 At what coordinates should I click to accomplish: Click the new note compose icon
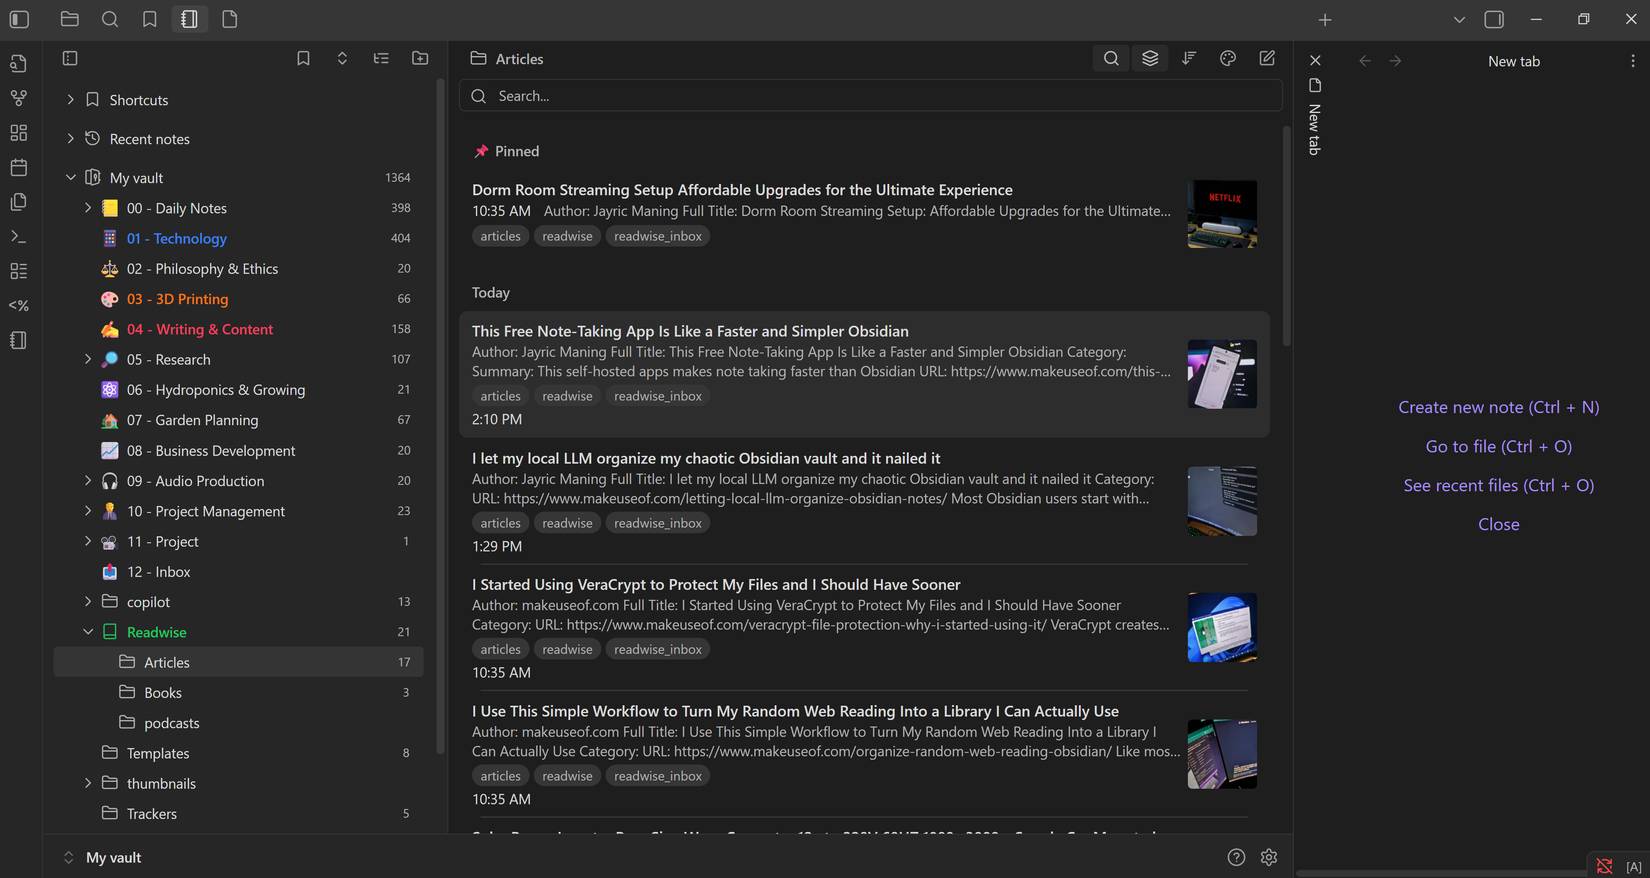[x=1267, y=59]
